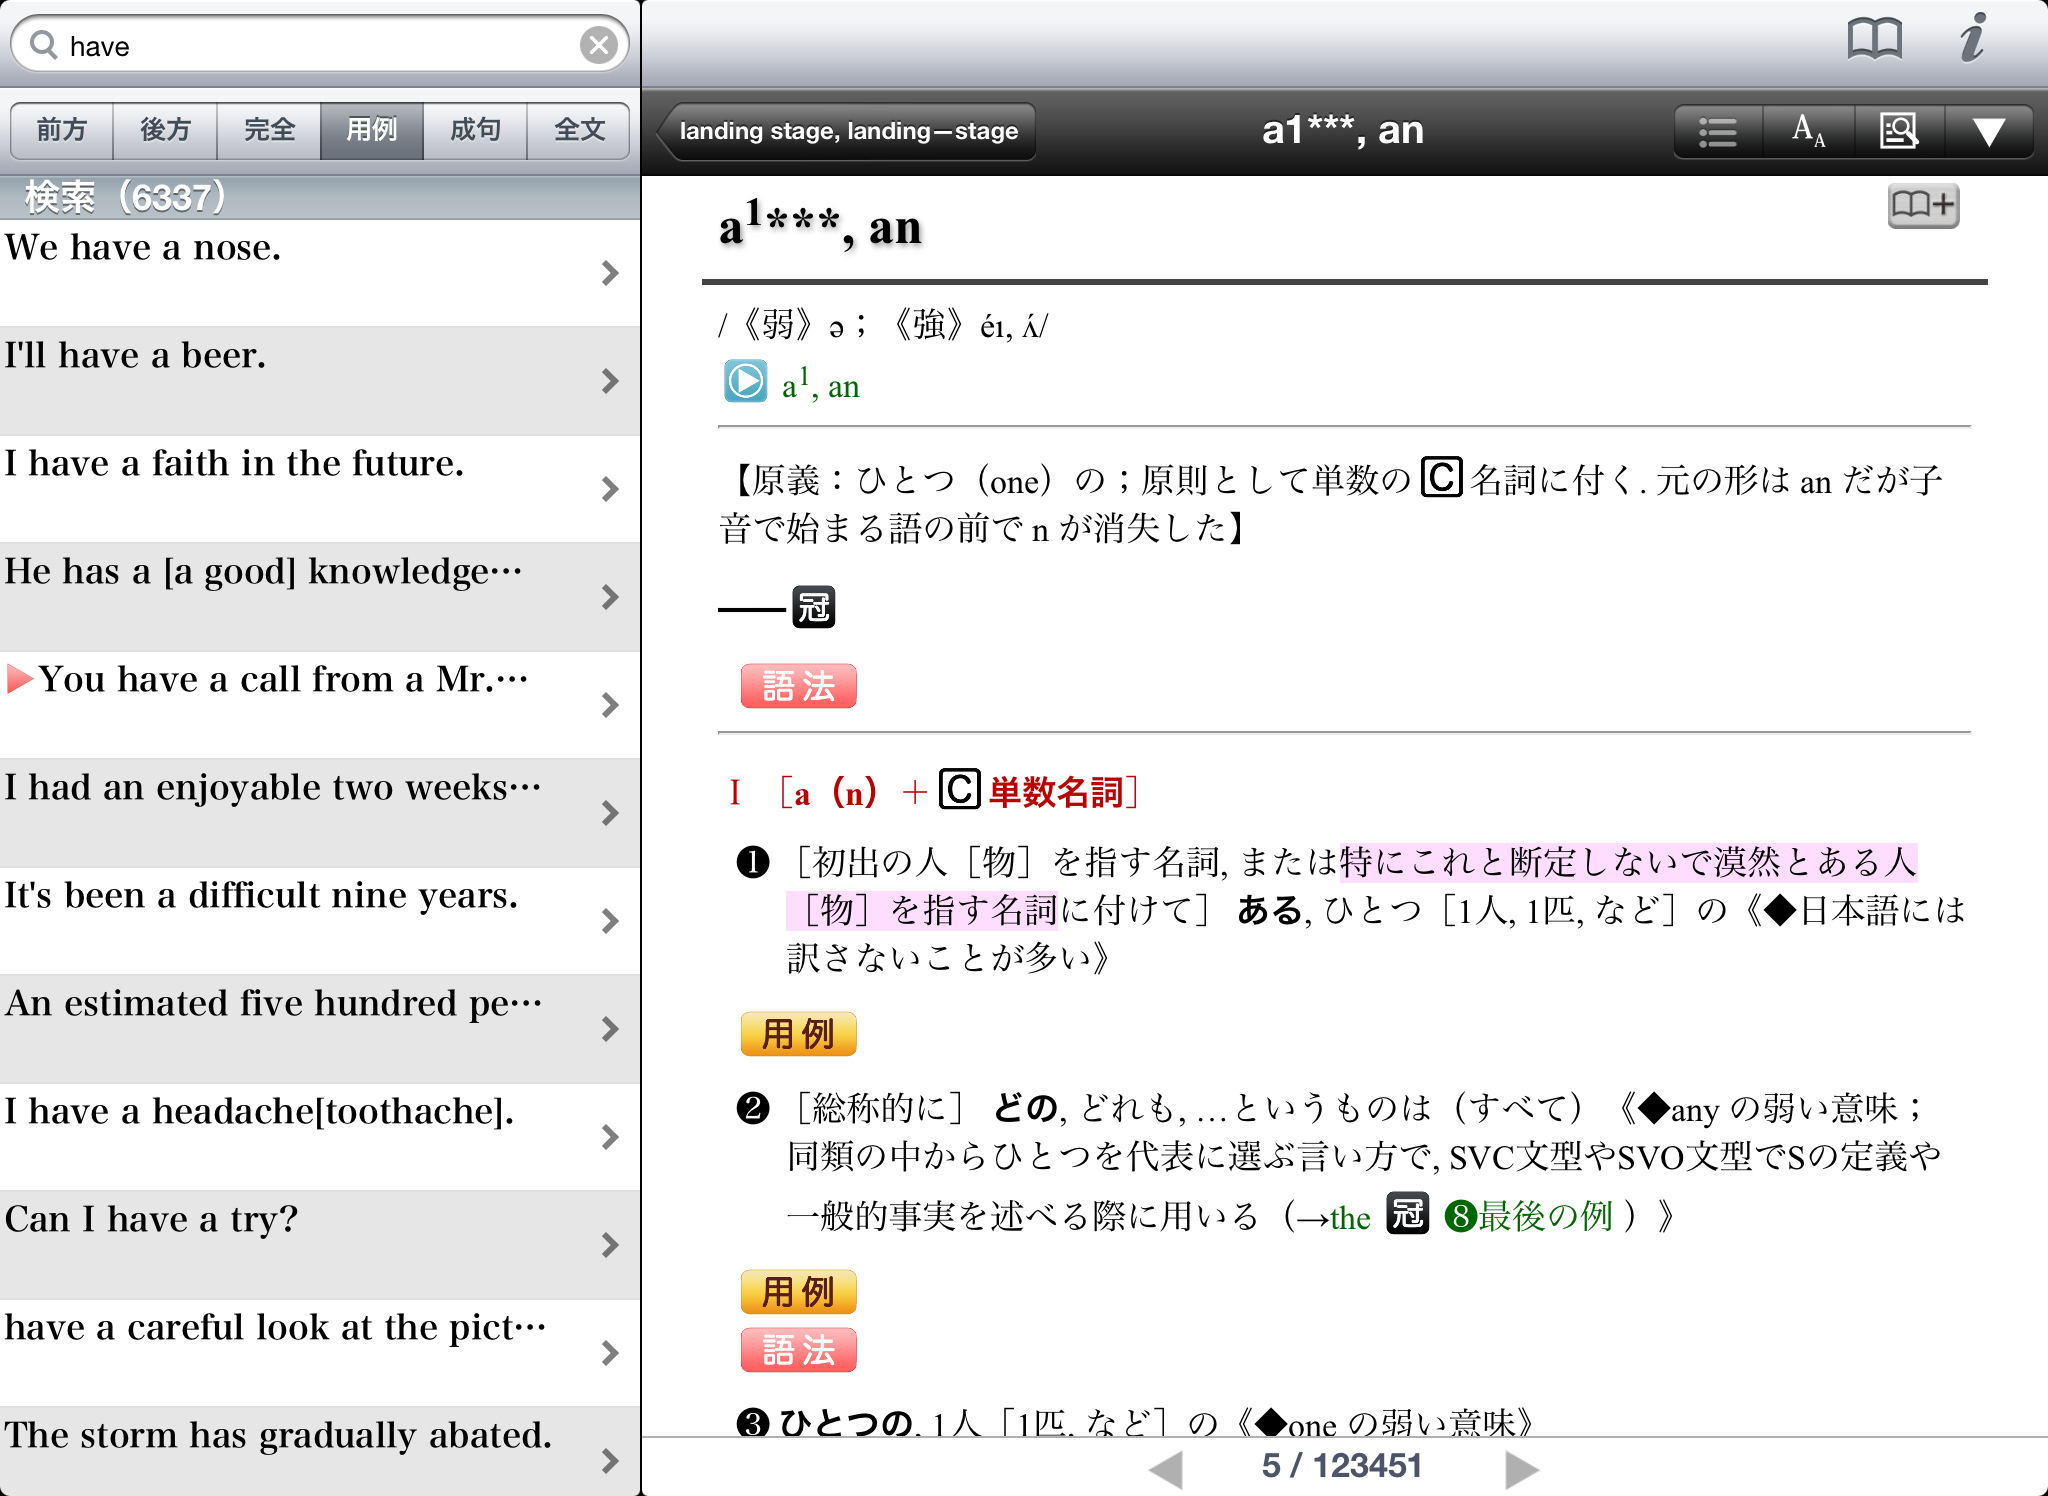The height and width of the screenshot is (1496, 2048).
Task: Clear the search field text
Action: point(598,45)
